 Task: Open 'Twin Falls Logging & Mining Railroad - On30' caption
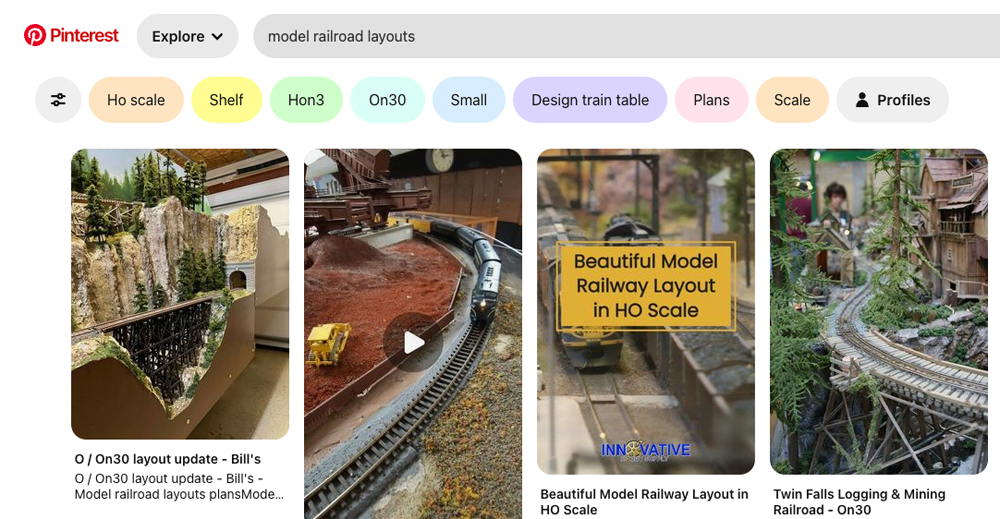[859, 502]
